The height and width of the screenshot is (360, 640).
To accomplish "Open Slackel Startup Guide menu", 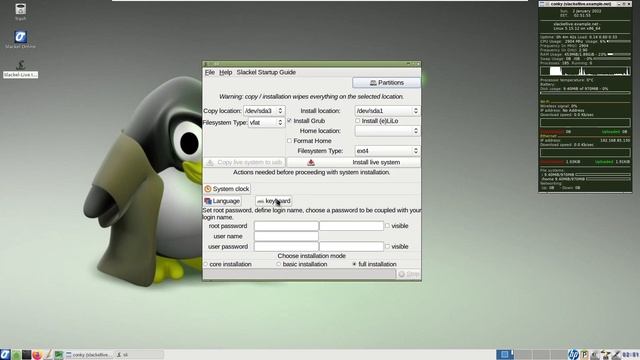I will point(266,72).
